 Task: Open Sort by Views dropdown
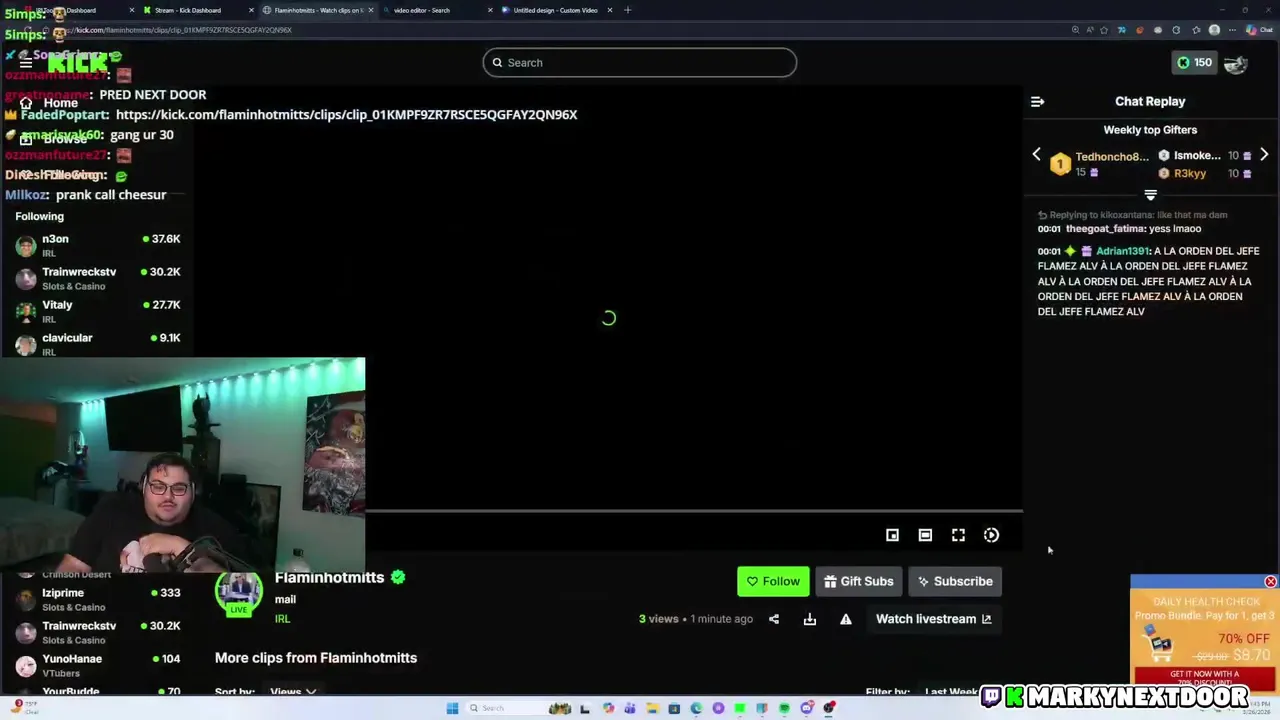[x=293, y=691]
